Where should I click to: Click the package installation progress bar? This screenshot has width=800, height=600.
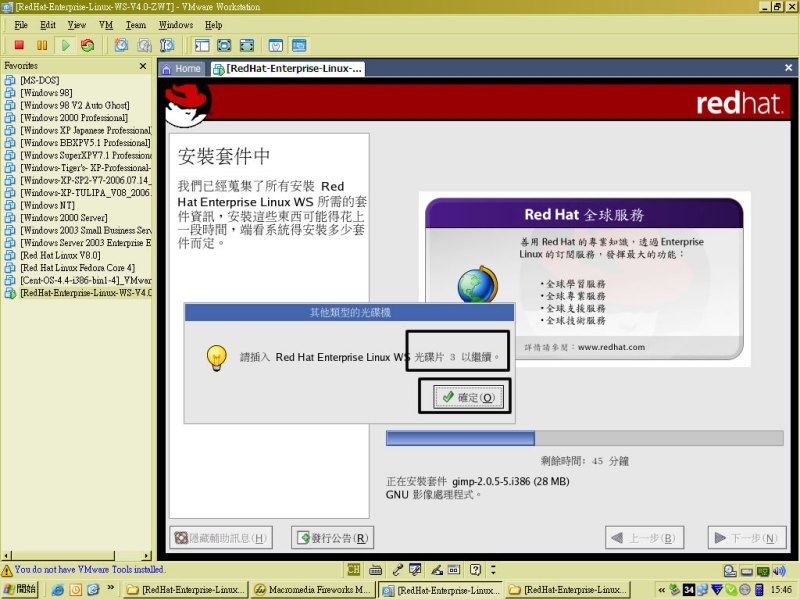(585, 438)
